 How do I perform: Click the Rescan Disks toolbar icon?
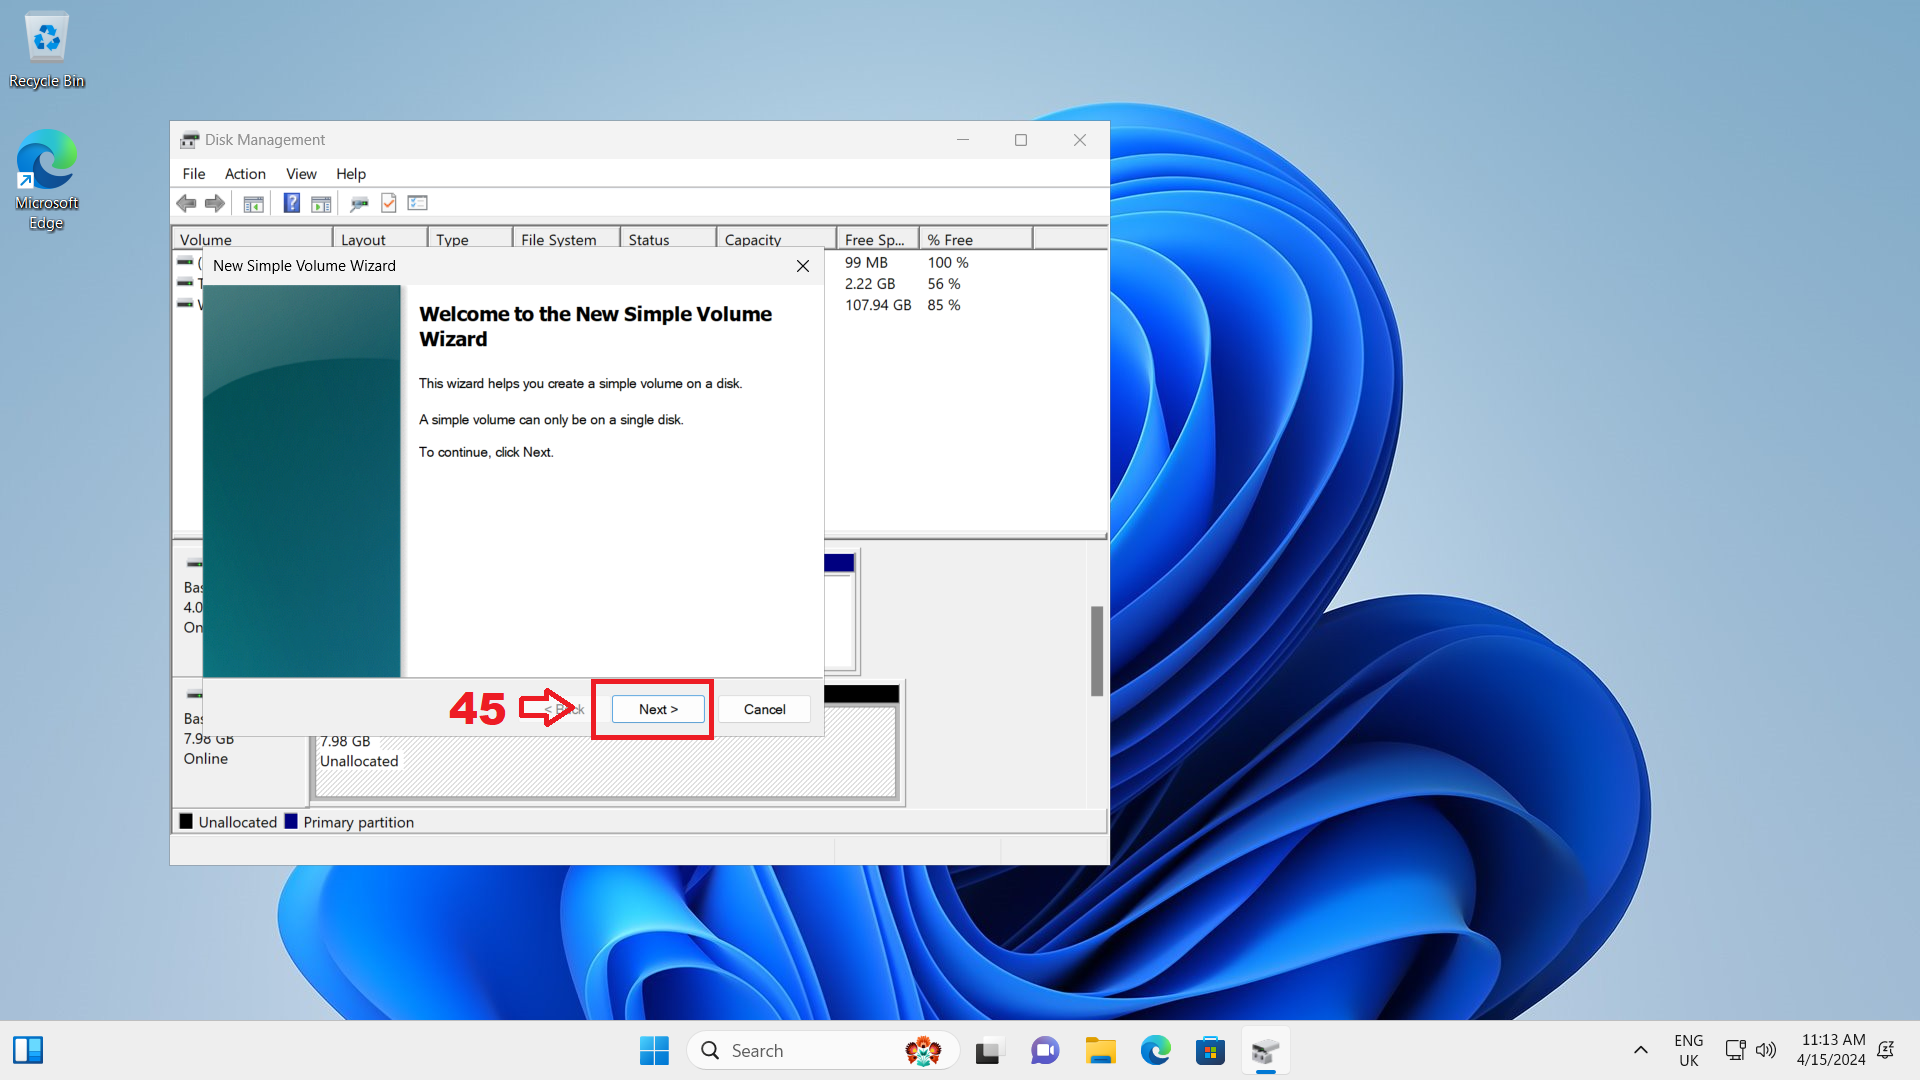click(359, 203)
